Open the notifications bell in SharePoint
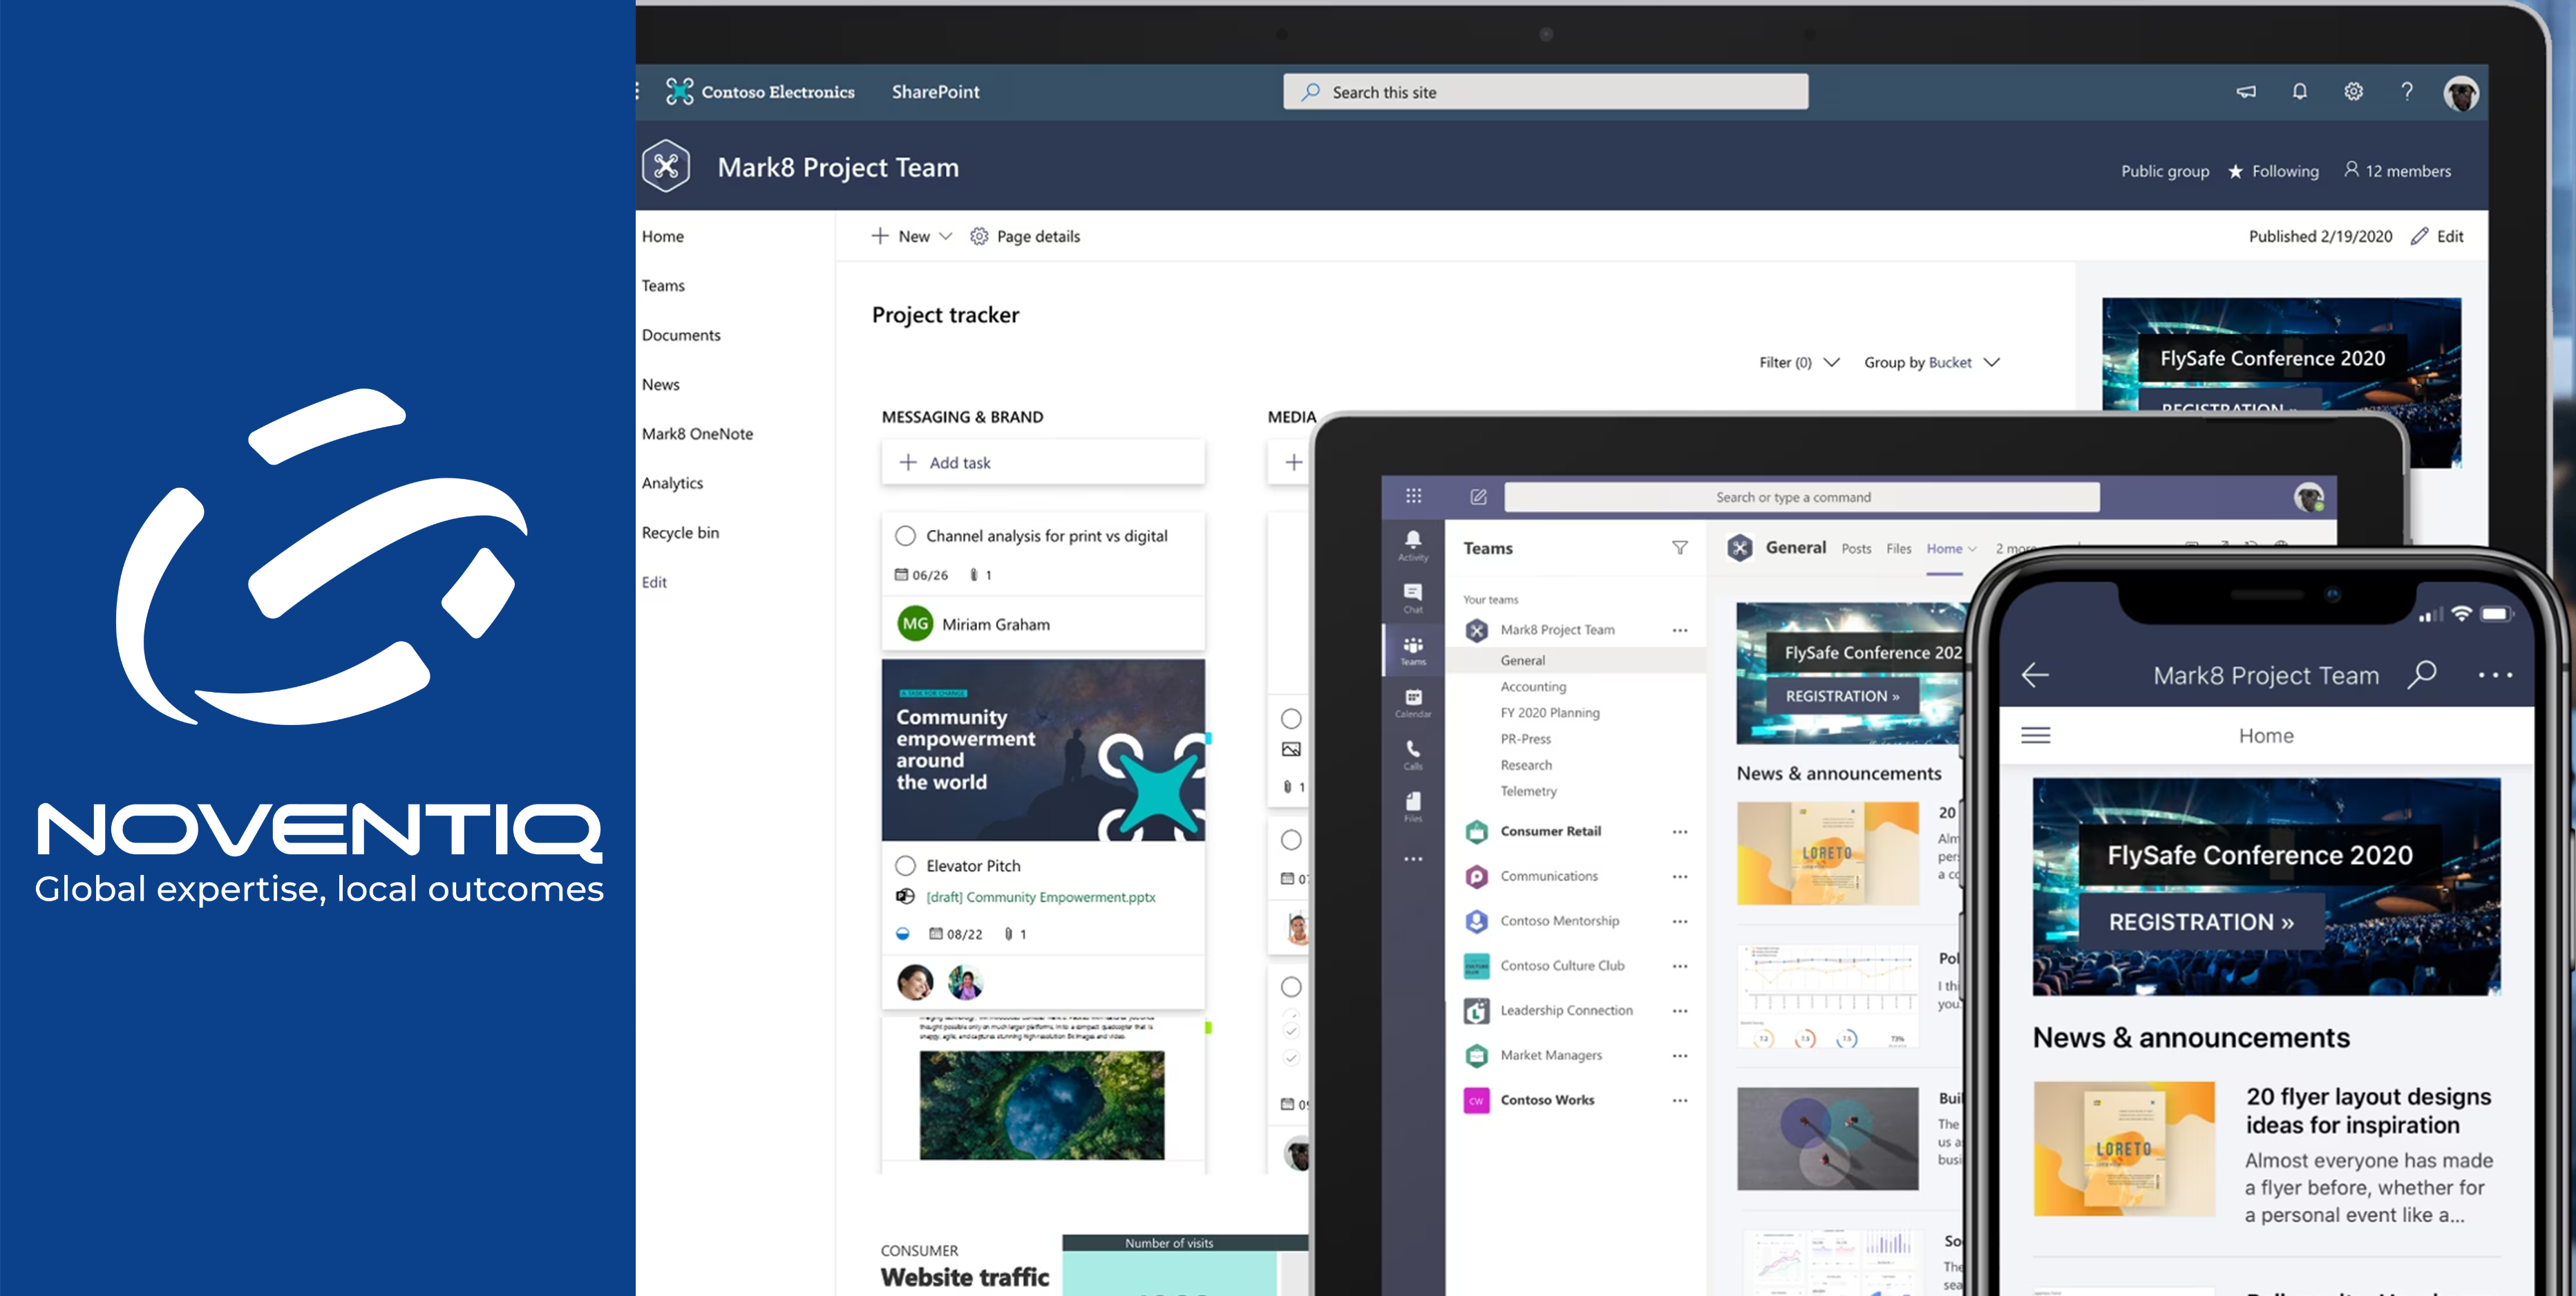This screenshot has height=1296, width=2576. click(x=2300, y=92)
